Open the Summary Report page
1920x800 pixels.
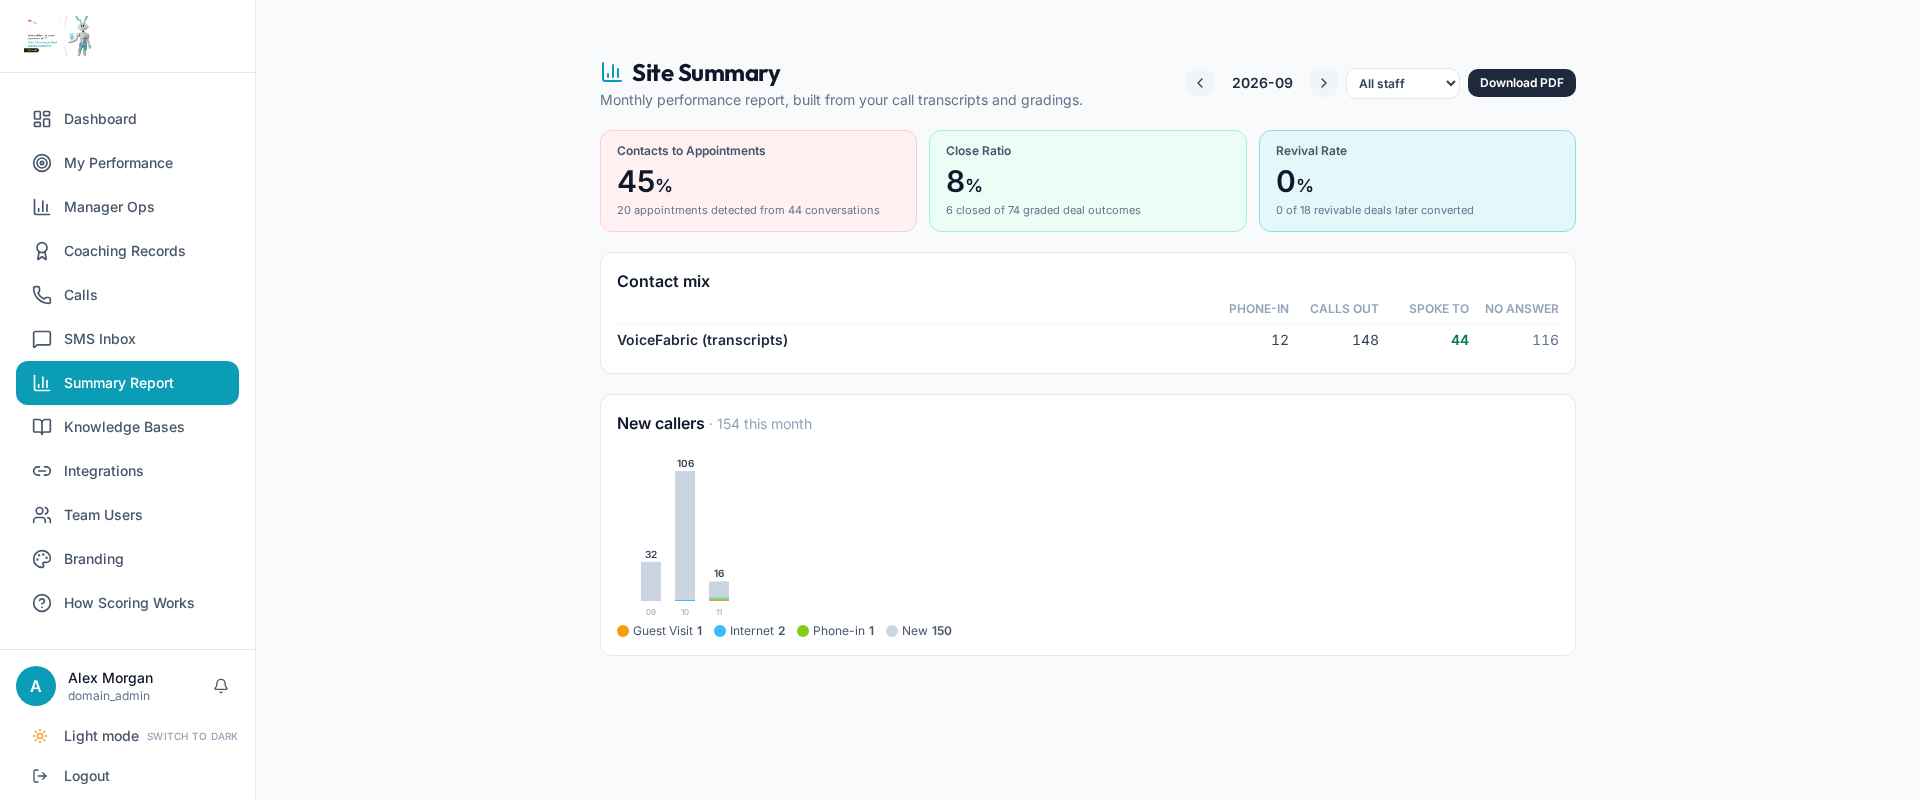pos(127,383)
